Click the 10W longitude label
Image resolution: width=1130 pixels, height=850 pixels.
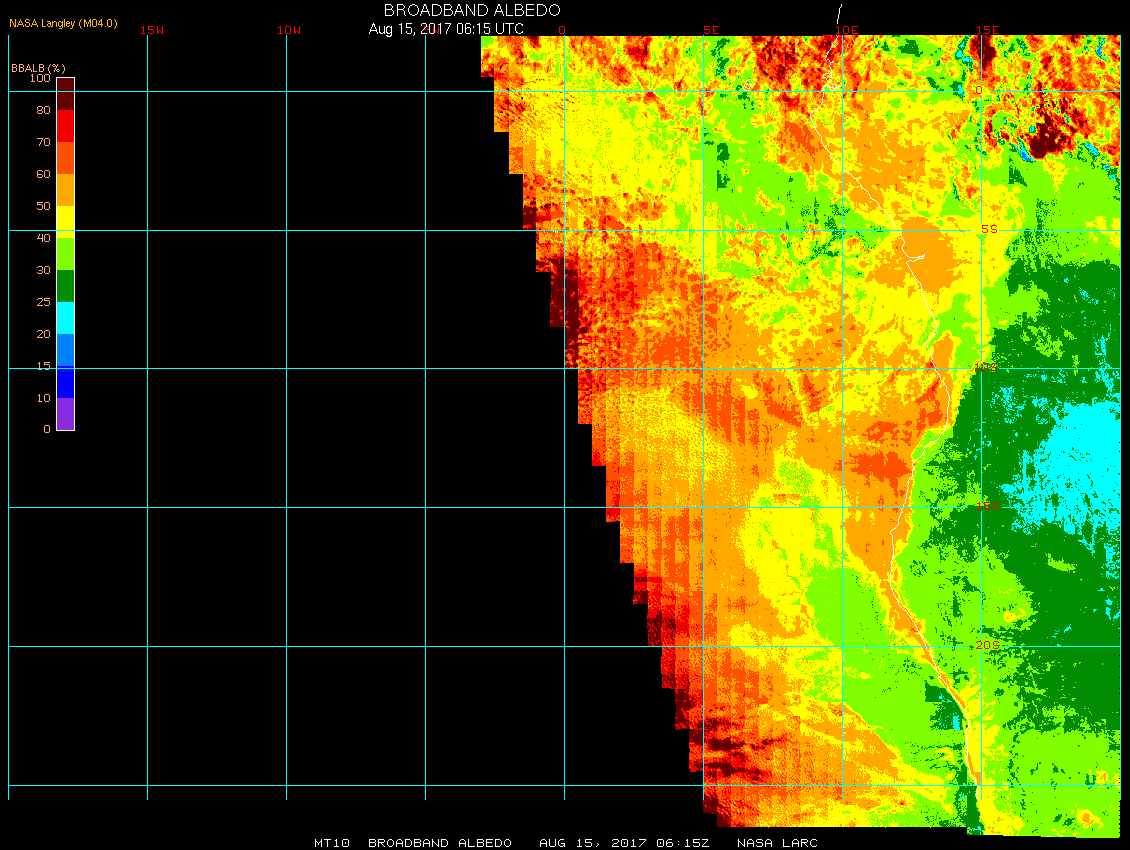pyautogui.click(x=288, y=30)
